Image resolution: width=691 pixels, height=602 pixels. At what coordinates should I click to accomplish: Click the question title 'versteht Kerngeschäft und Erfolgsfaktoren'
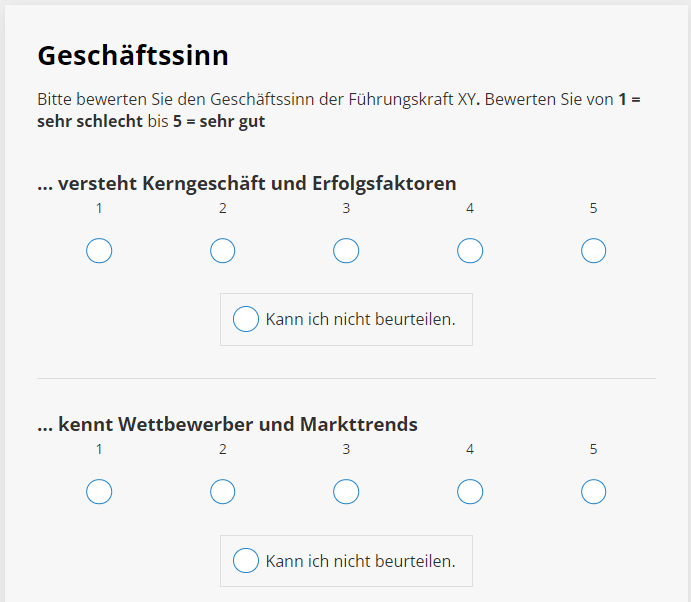tap(247, 184)
